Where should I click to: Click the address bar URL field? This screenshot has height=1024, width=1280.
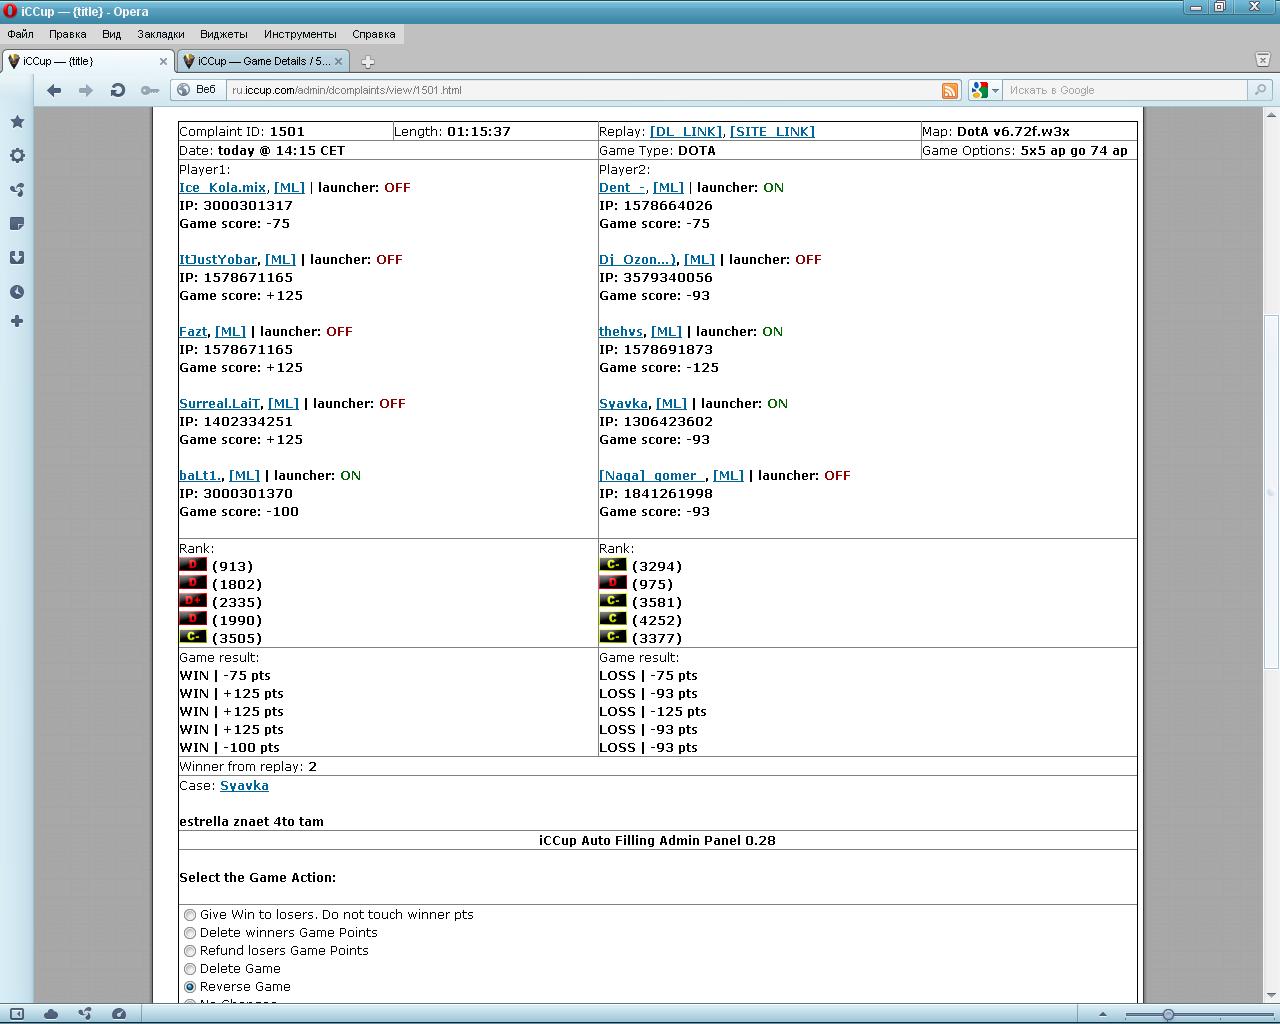tap(583, 90)
